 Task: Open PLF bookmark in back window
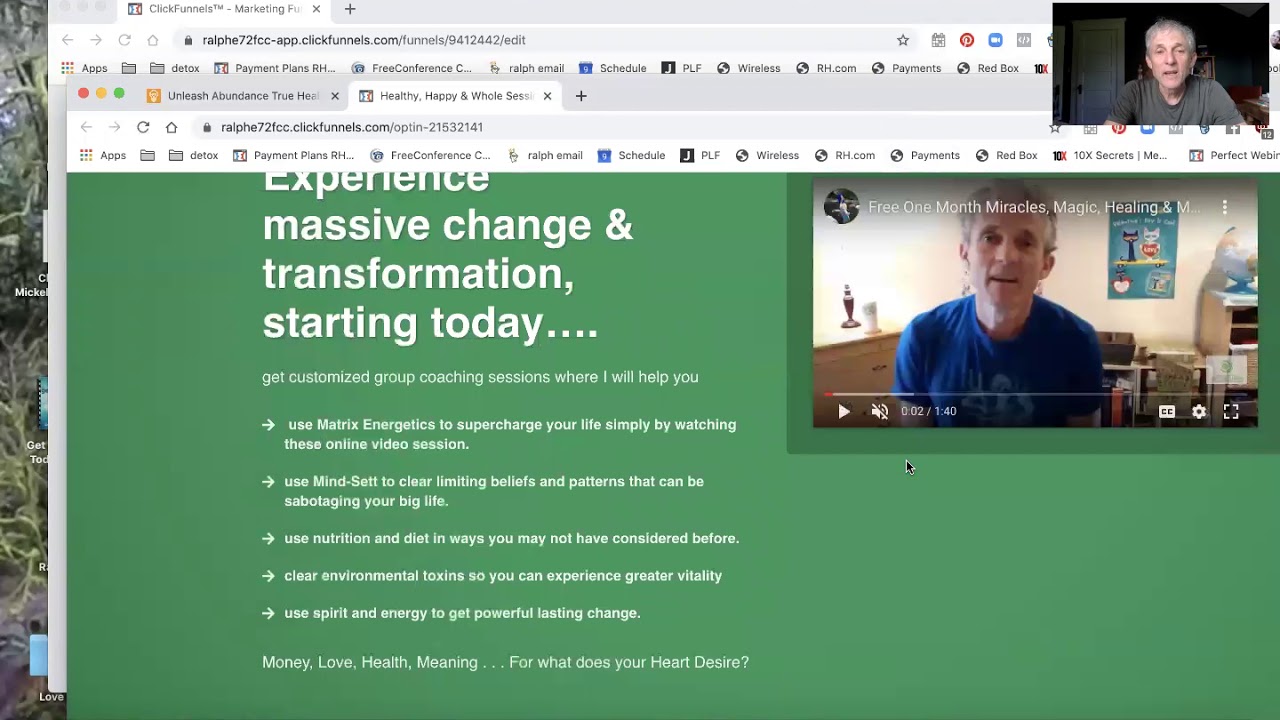tap(681, 68)
